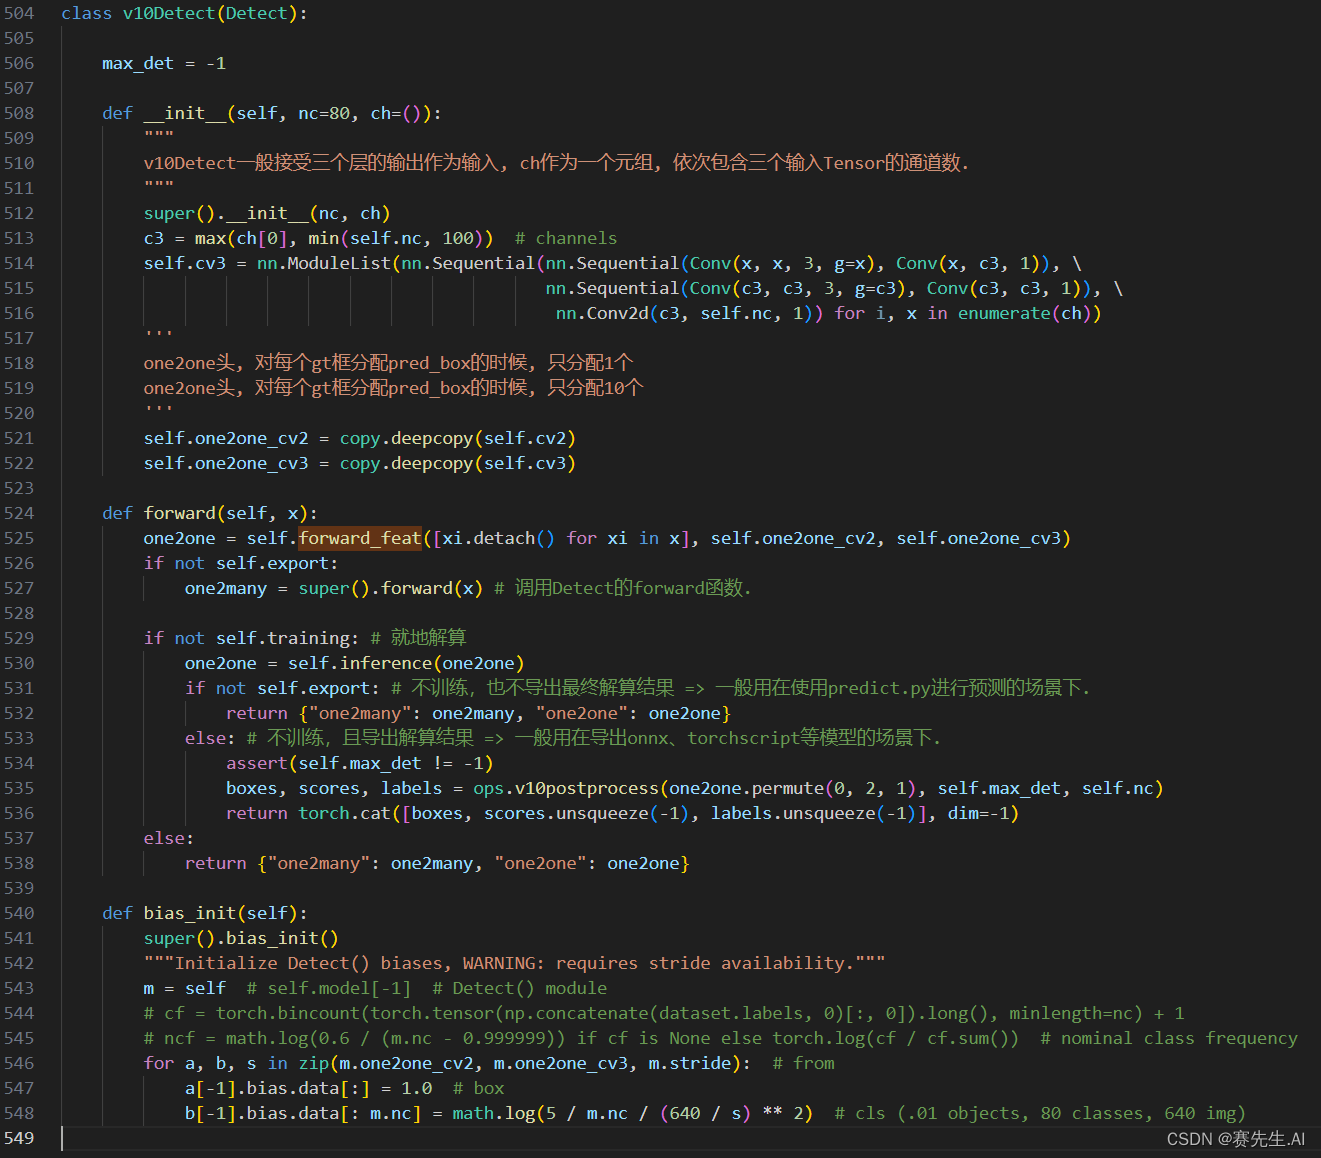Image resolution: width=1321 pixels, height=1158 pixels.
Task: Click super().forward(x) on line 527
Action: coord(391,588)
